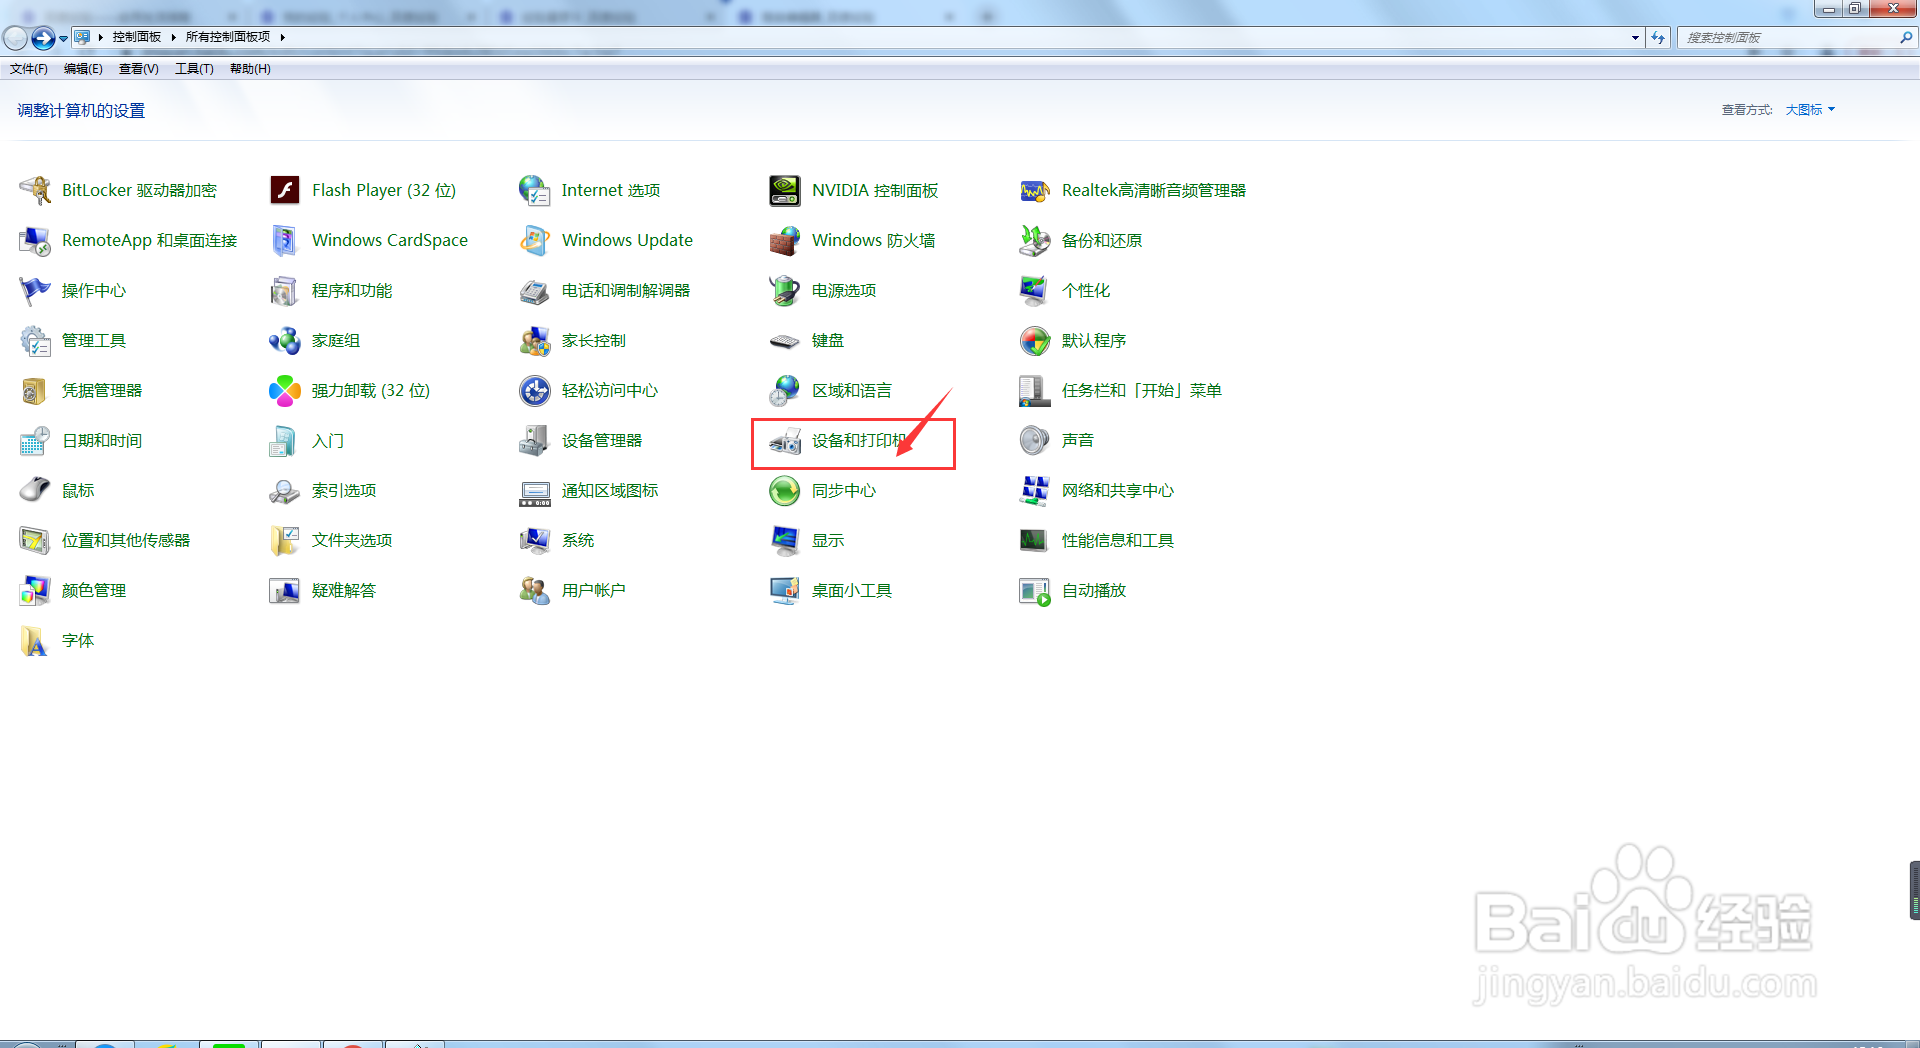1920x1048 pixels.
Task: Open the 编辑(E) menu
Action: (x=83, y=69)
